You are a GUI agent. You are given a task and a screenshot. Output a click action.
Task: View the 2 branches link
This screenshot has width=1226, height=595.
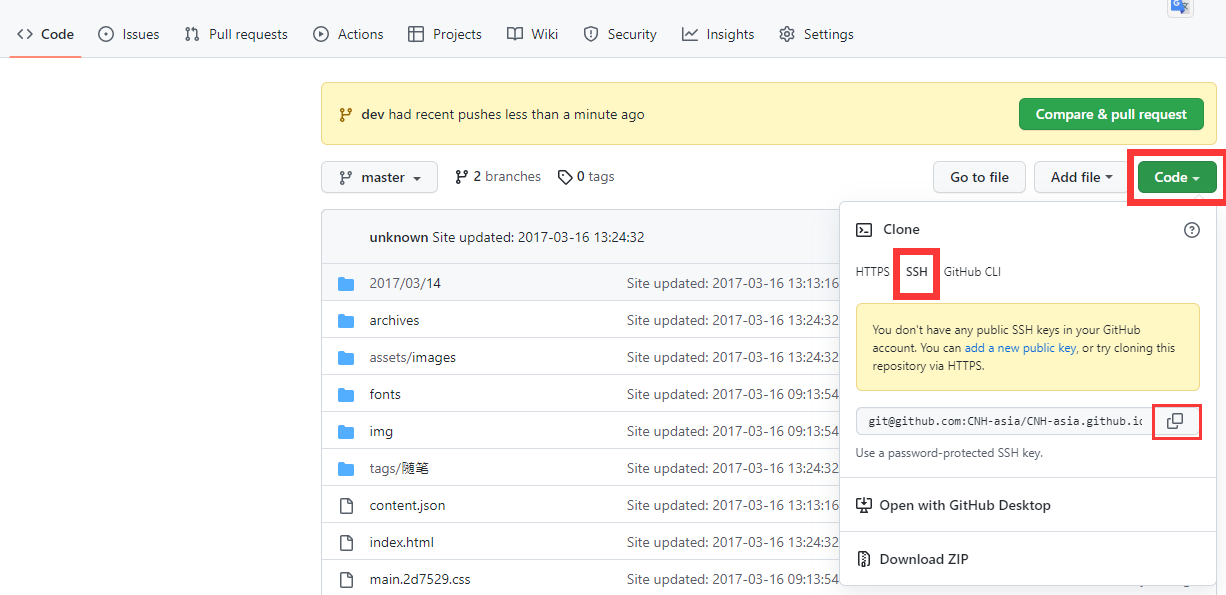click(x=498, y=176)
